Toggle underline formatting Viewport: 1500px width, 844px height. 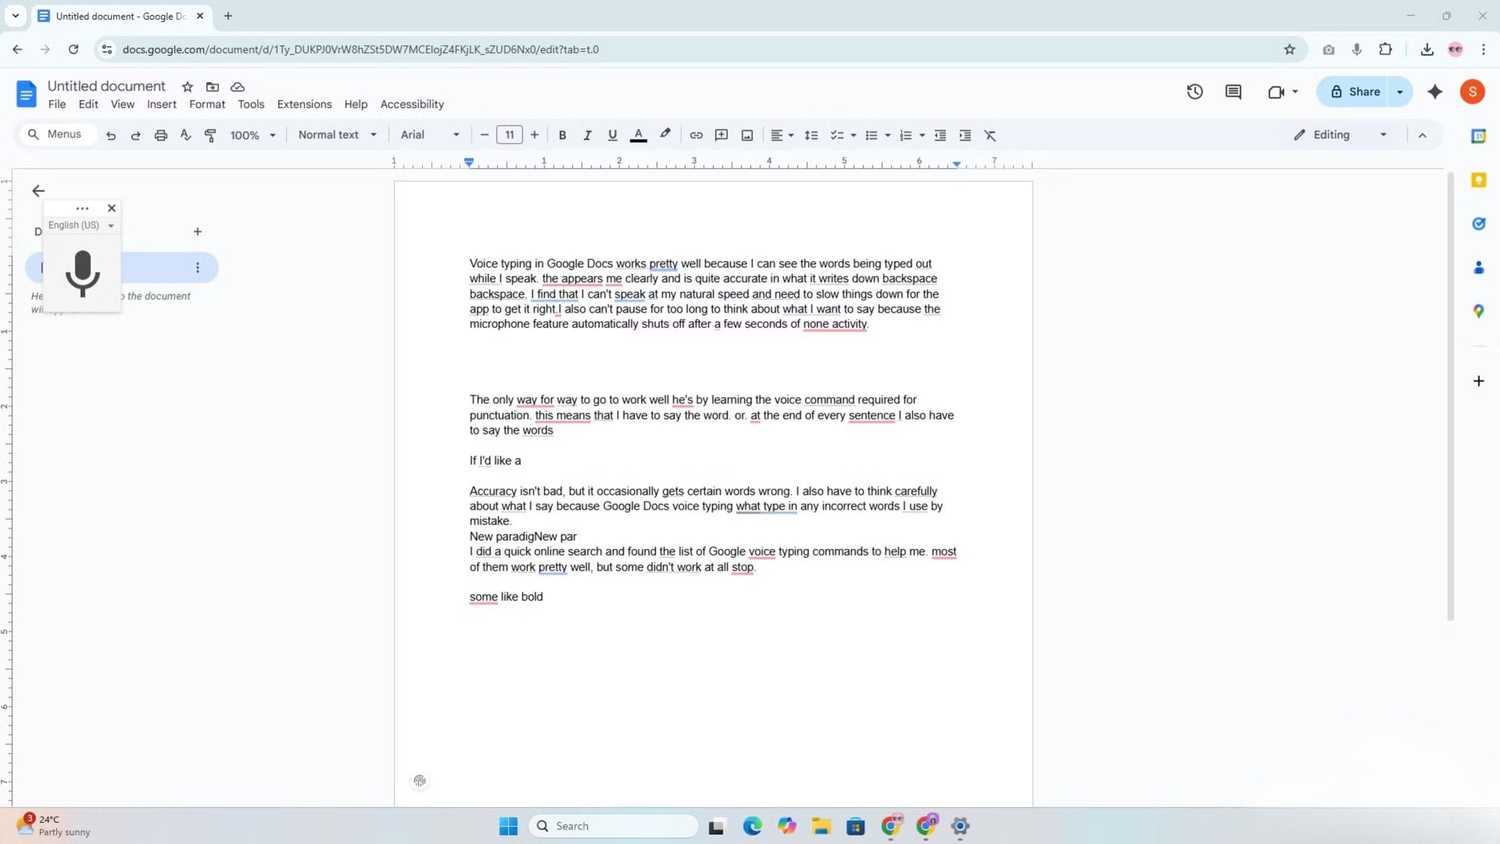coord(612,134)
